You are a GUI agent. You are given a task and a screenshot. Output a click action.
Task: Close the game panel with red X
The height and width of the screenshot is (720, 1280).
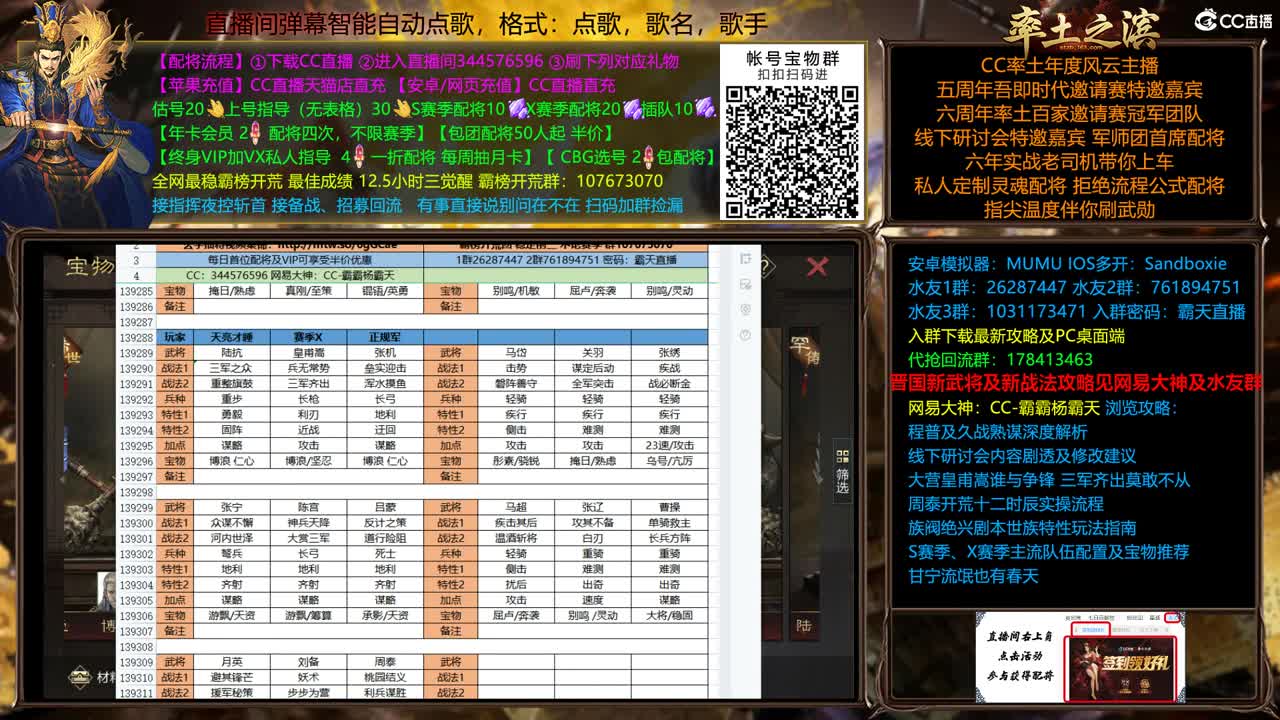pos(817,266)
